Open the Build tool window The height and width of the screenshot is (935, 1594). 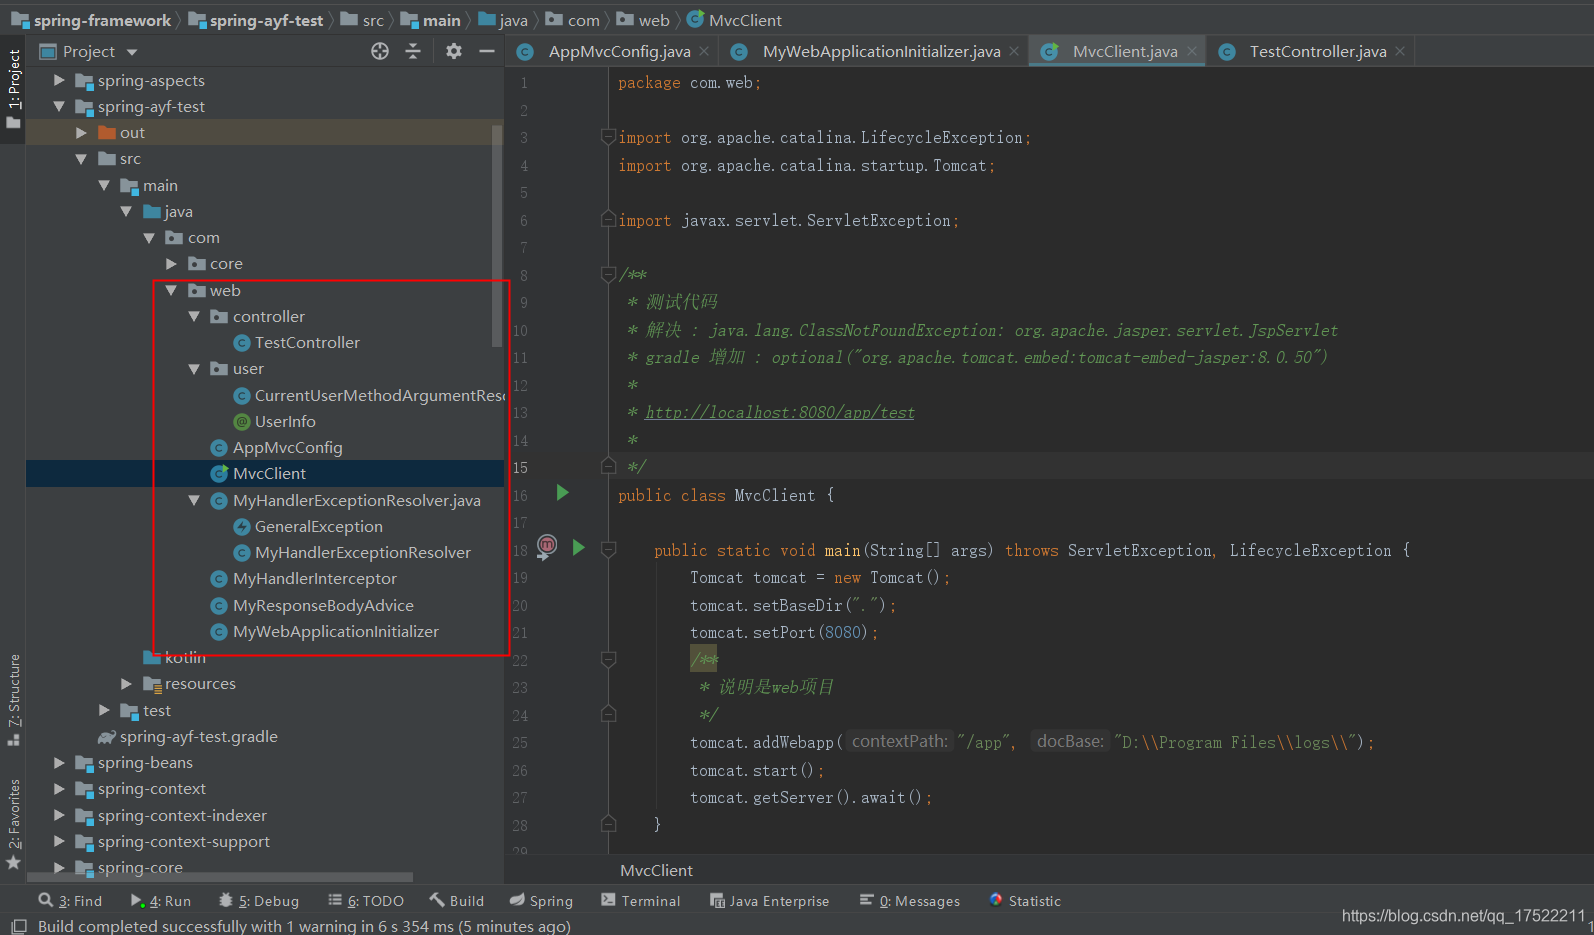pos(457,900)
